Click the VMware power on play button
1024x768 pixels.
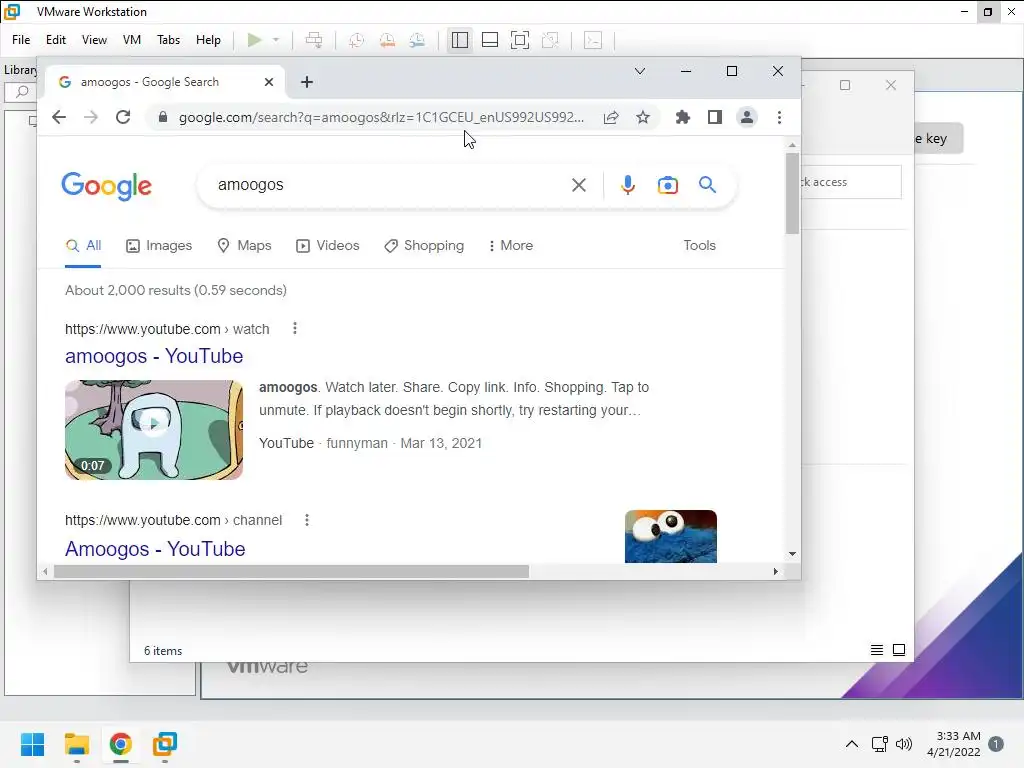[255, 40]
